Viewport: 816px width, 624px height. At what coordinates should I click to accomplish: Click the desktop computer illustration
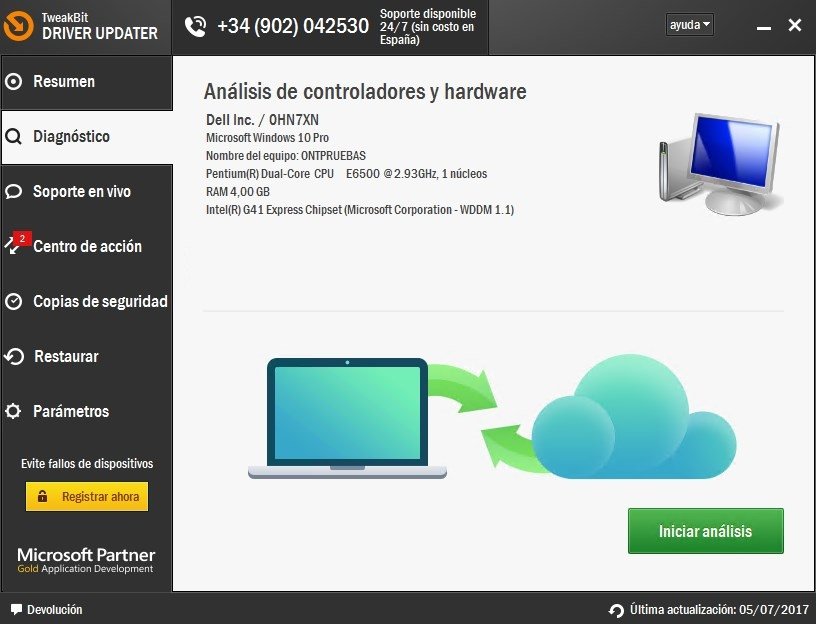click(721, 164)
